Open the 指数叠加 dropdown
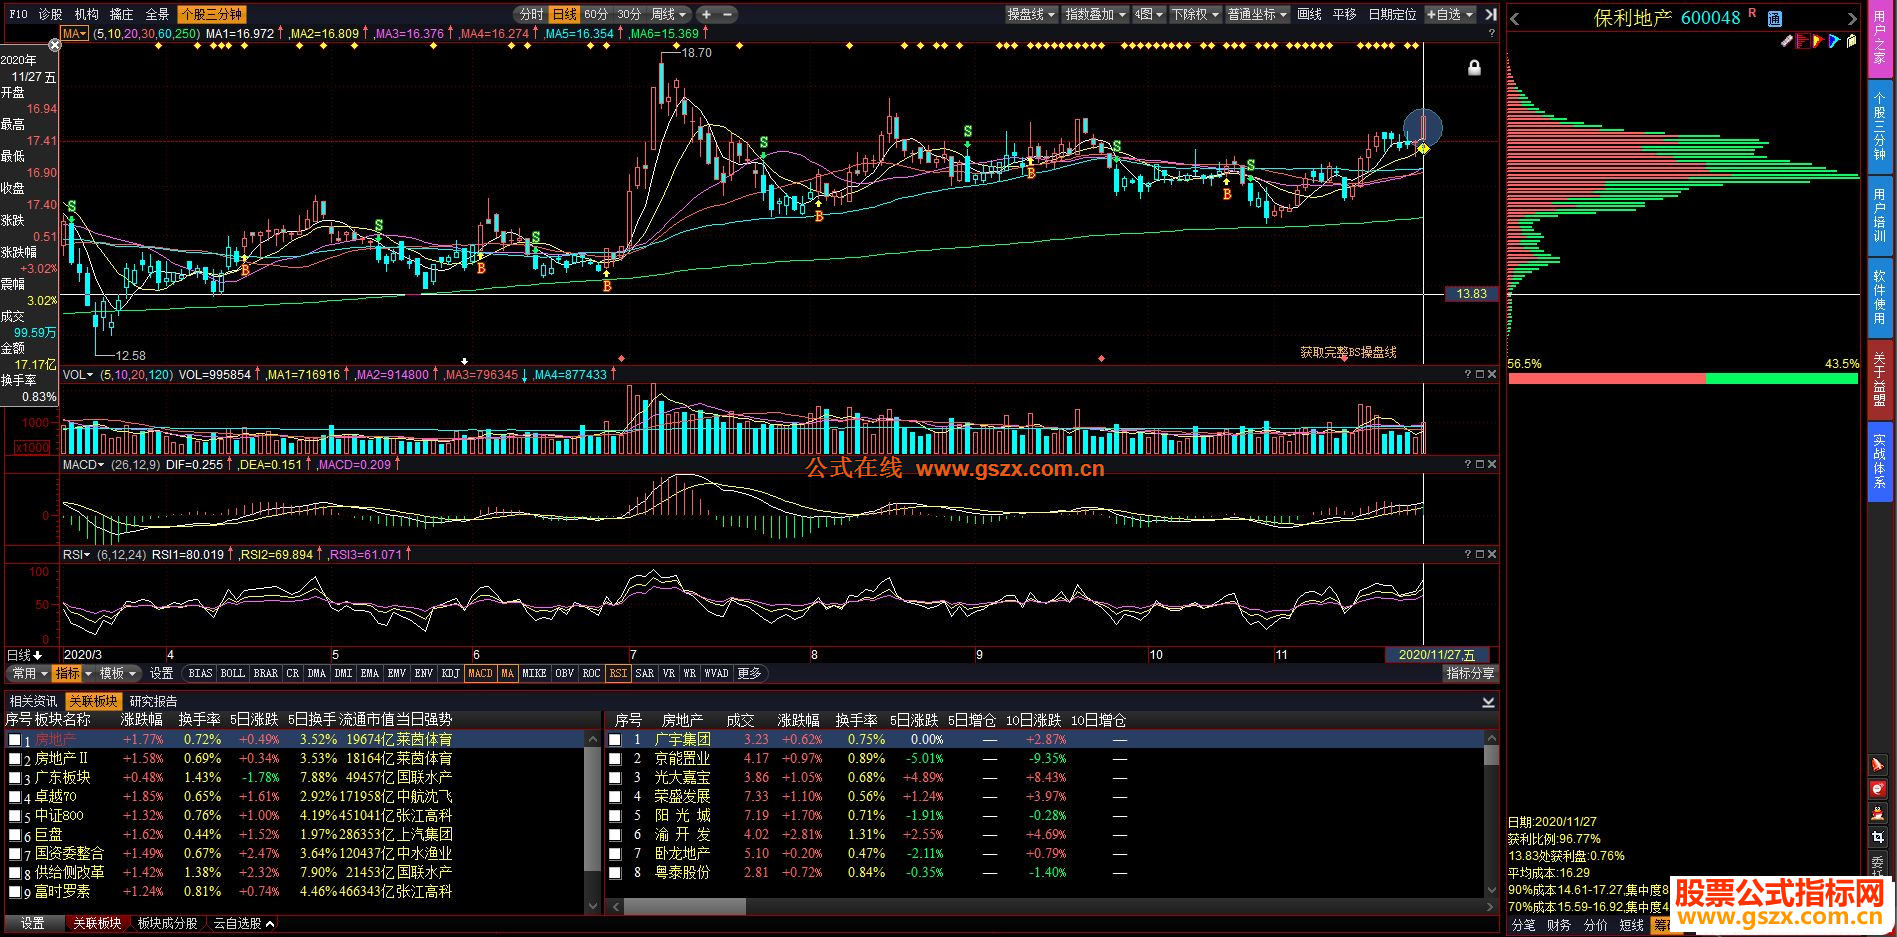Screen dimensions: 1897x937 (1096, 14)
